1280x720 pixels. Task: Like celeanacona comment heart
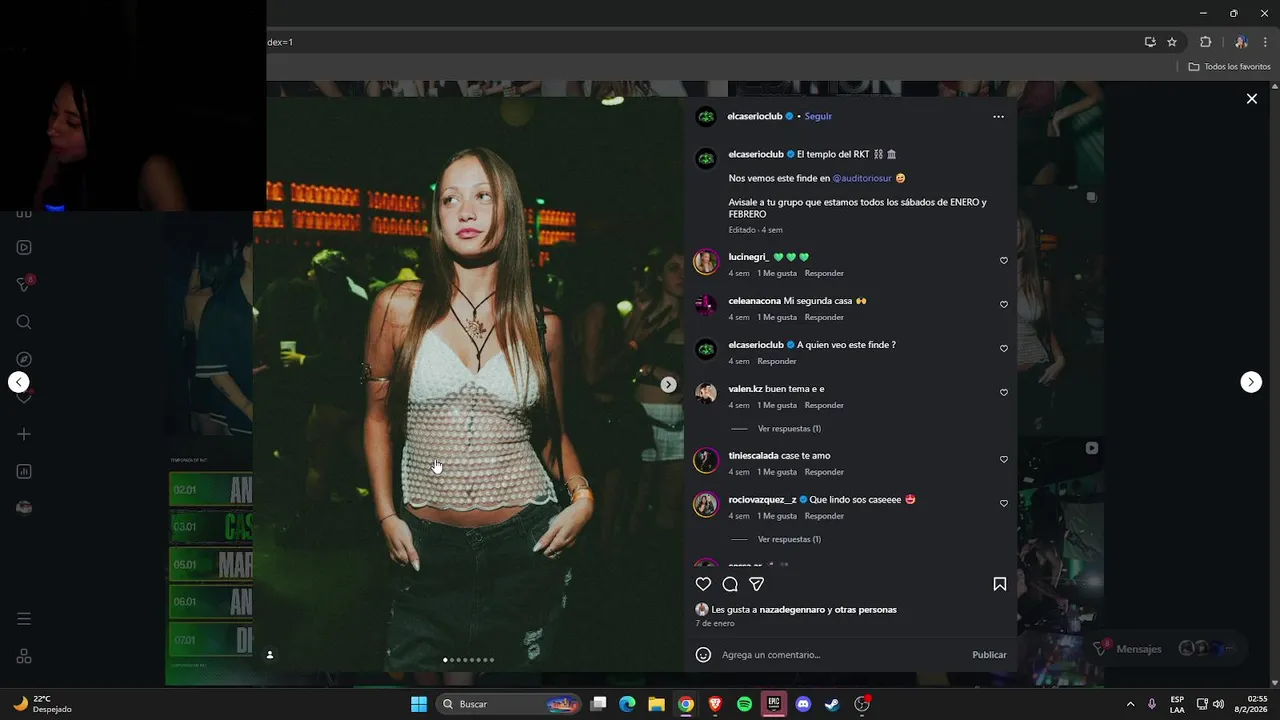[x=1004, y=305]
